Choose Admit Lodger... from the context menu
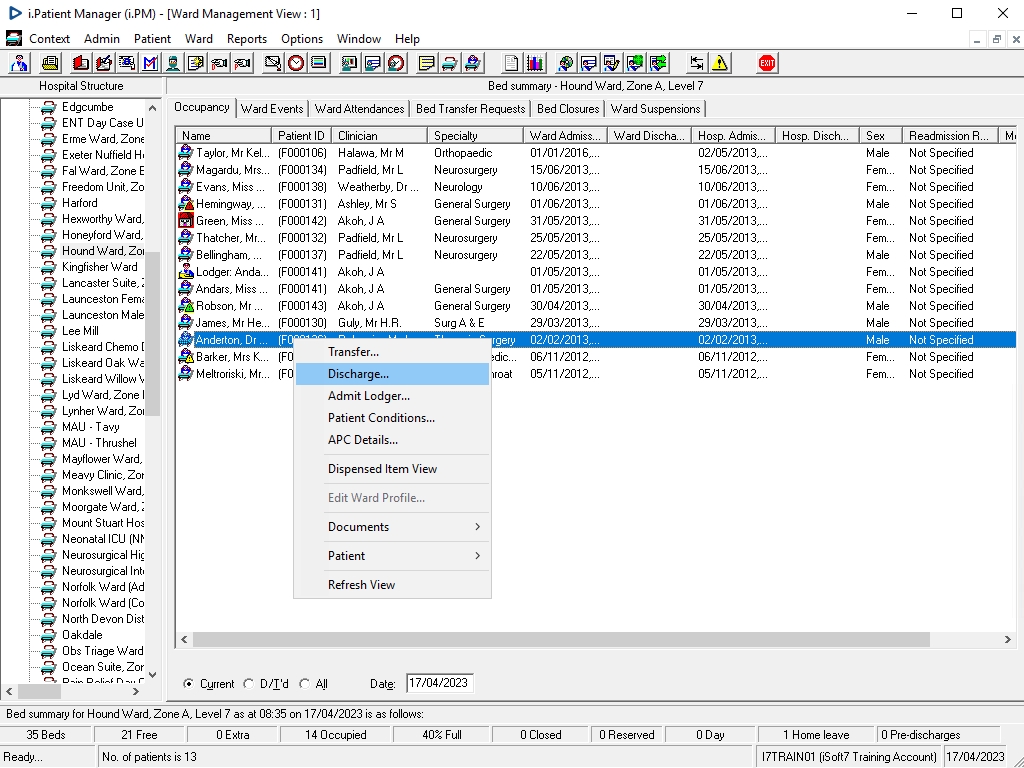1024x768 pixels. [x=392, y=396]
